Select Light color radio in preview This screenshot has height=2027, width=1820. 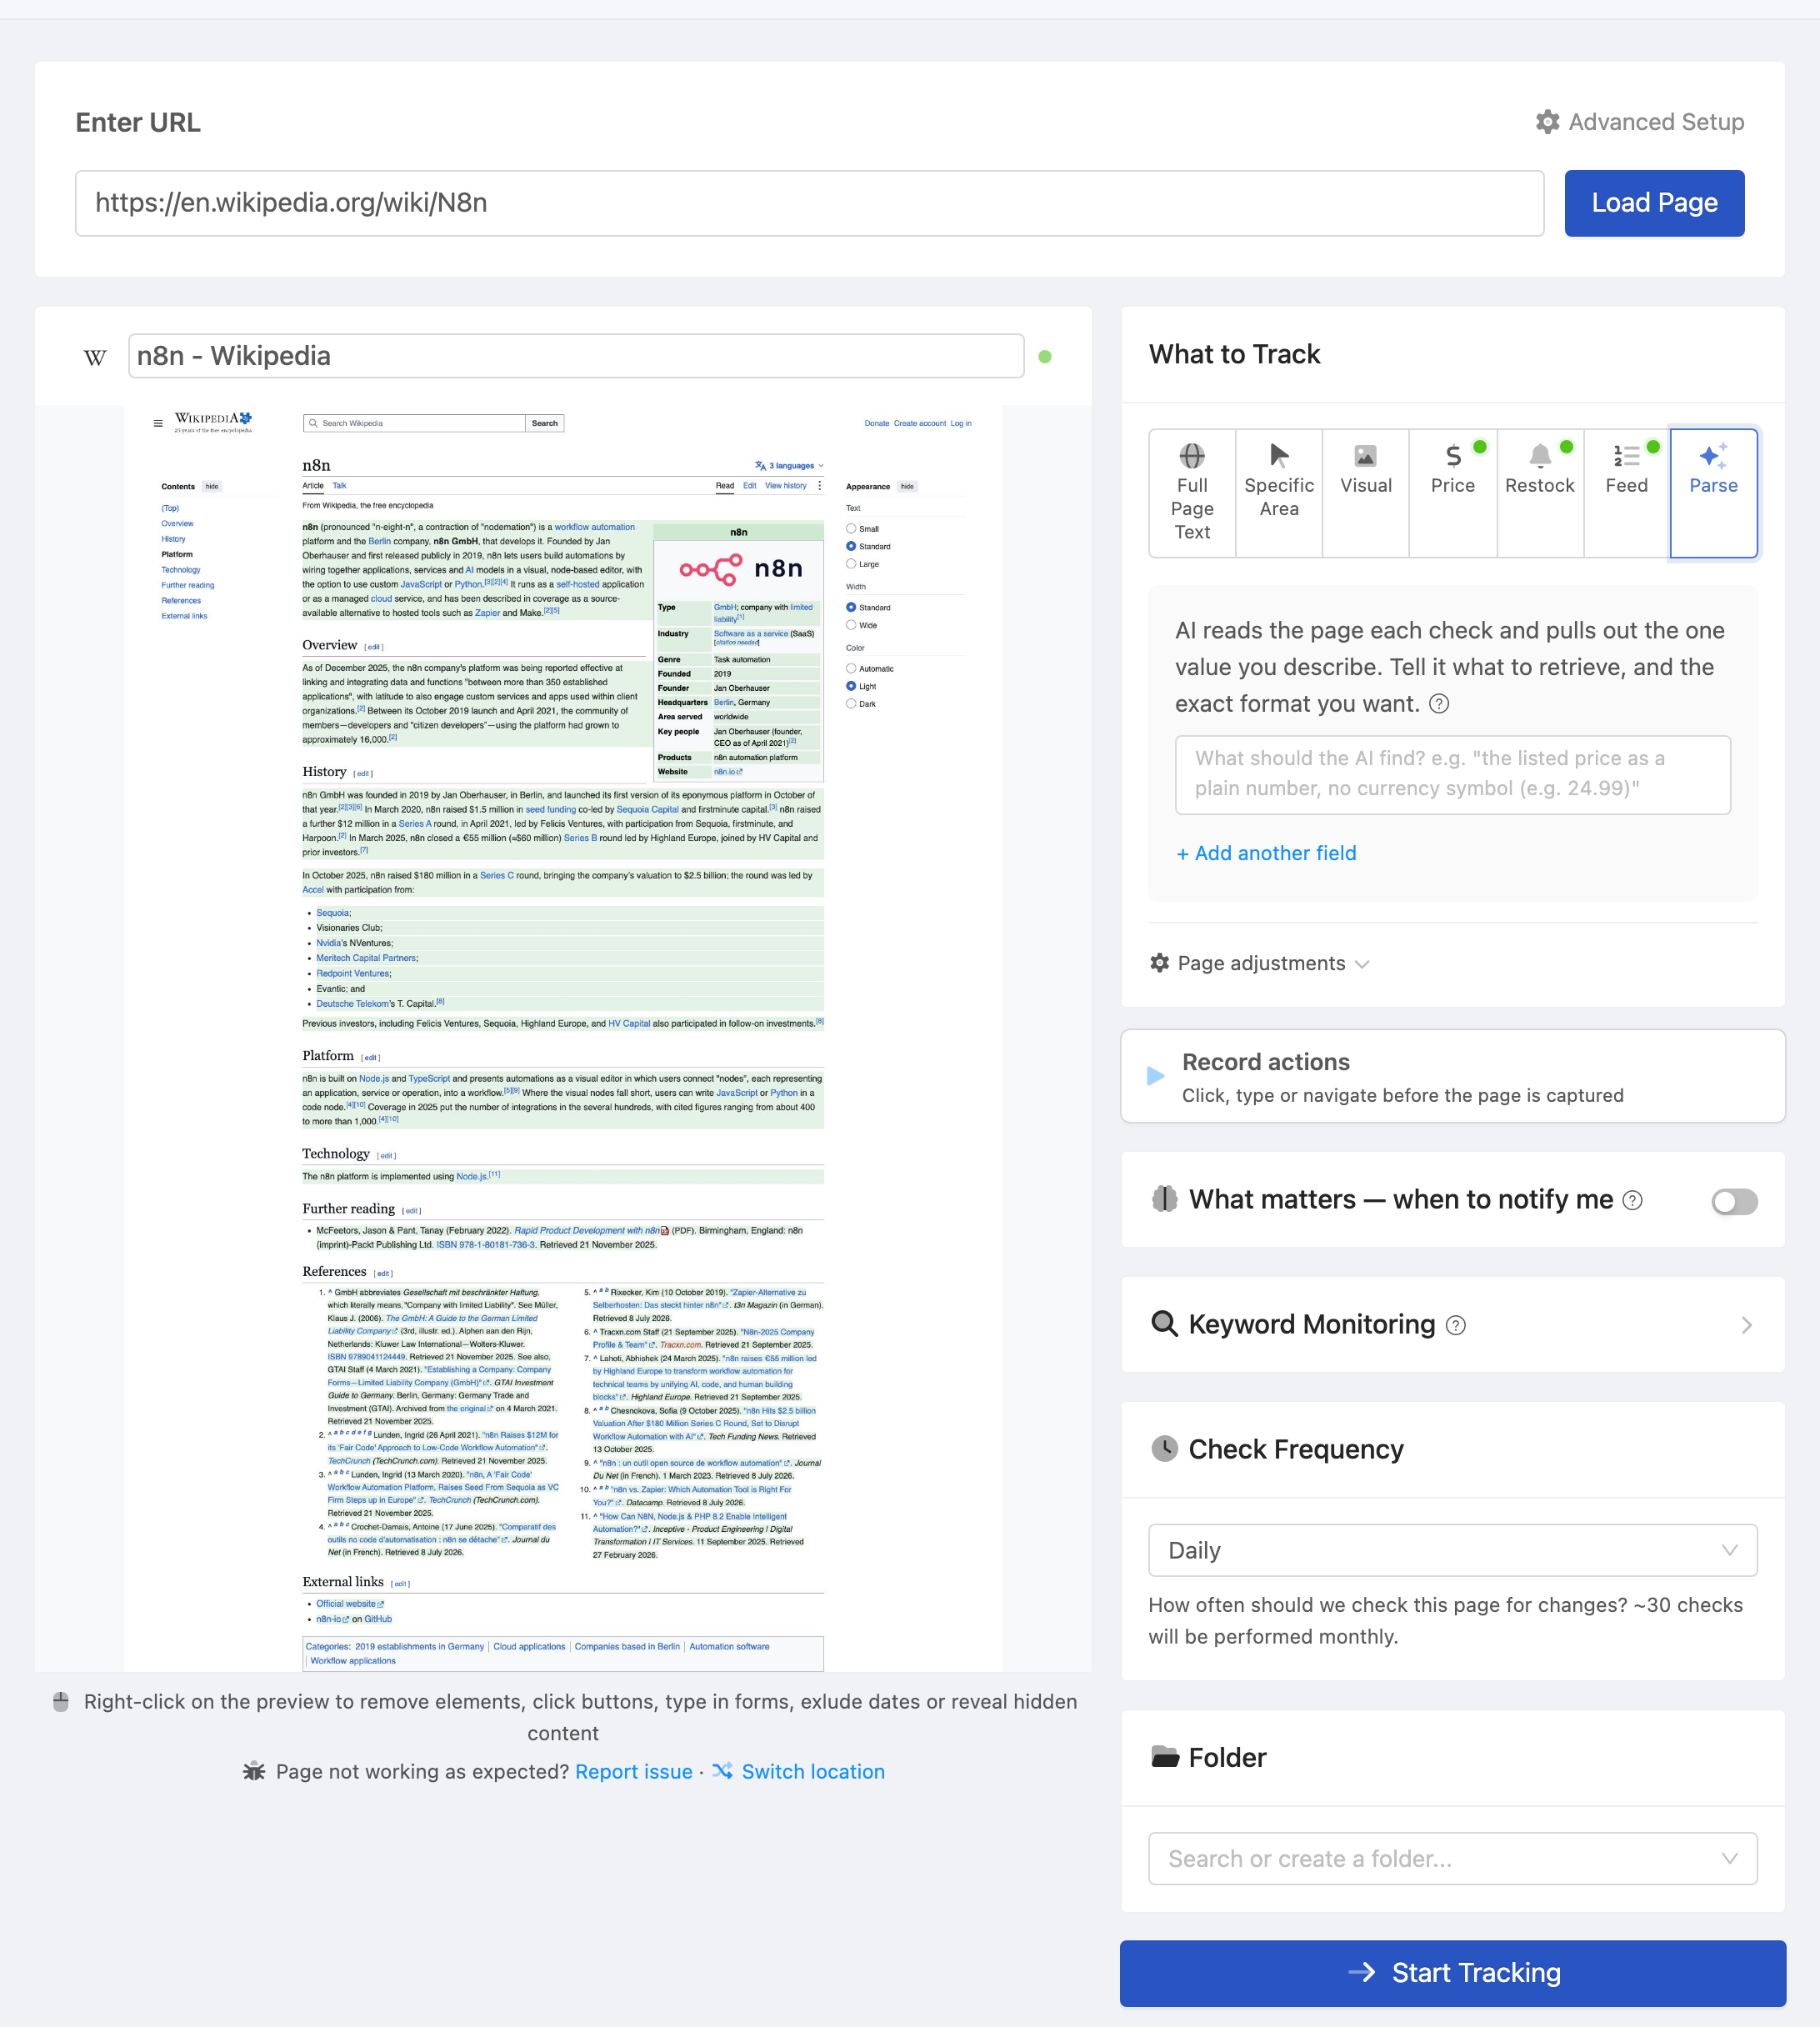tap(851, 686)
